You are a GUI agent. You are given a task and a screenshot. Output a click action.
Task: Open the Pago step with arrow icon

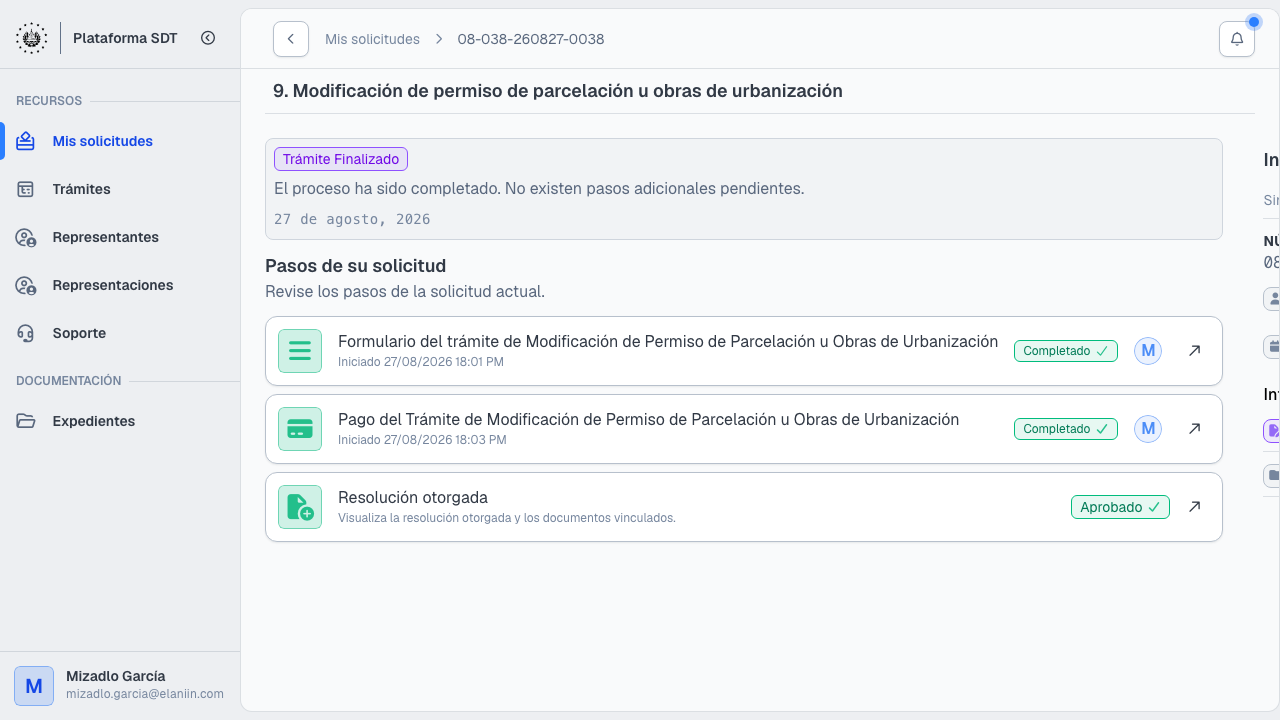(1194, 429)
